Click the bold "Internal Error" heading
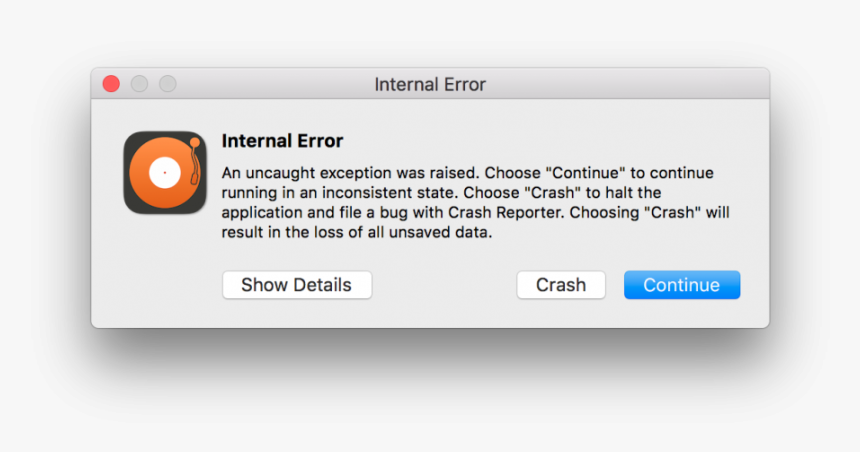This screenshot has width=860, height=452. click(282, 141)
